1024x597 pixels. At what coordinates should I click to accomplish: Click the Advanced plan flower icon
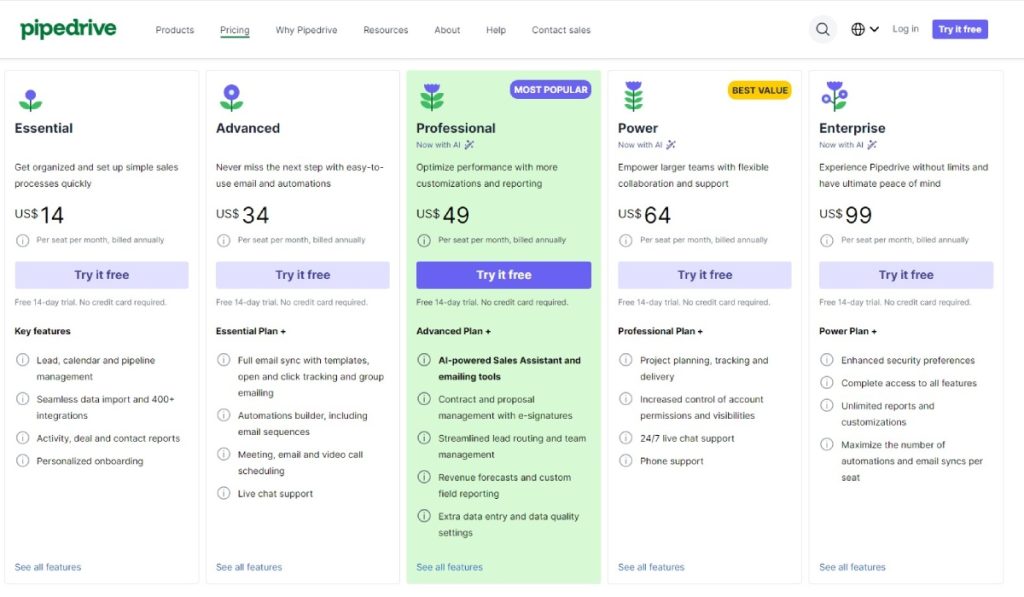coord(231,97)
